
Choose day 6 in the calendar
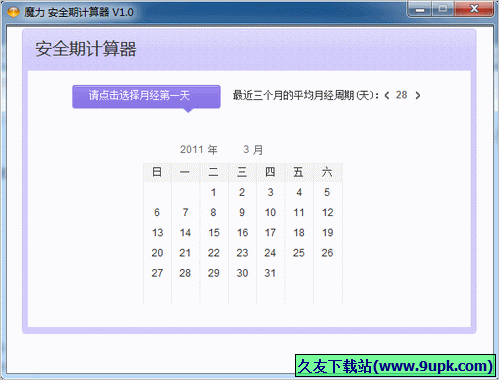click(157, 212)
